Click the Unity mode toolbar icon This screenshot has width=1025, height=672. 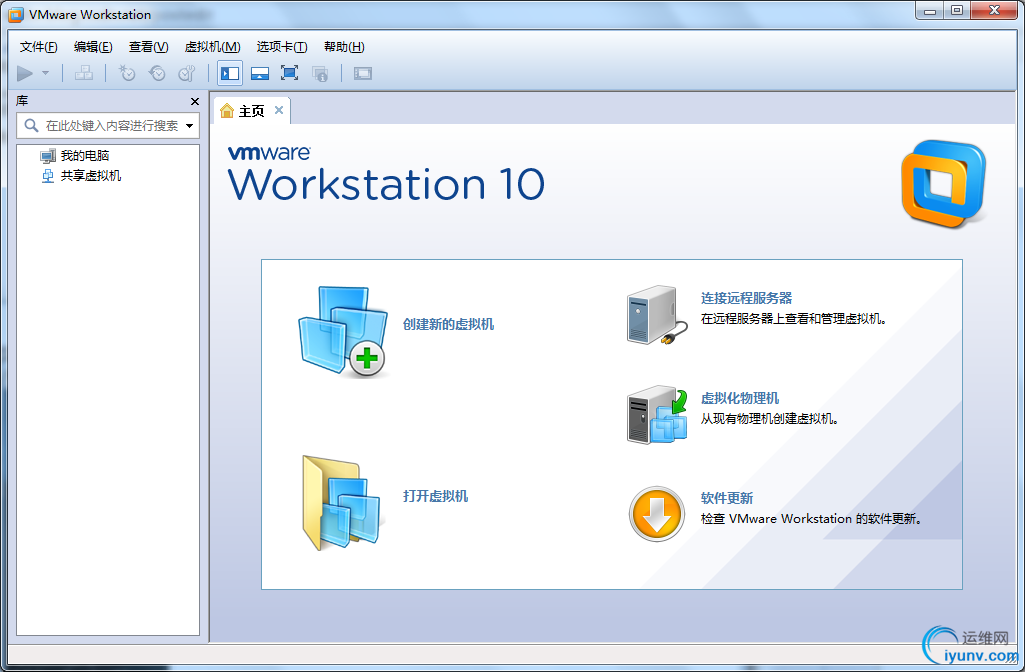click(x=320, y=73)
